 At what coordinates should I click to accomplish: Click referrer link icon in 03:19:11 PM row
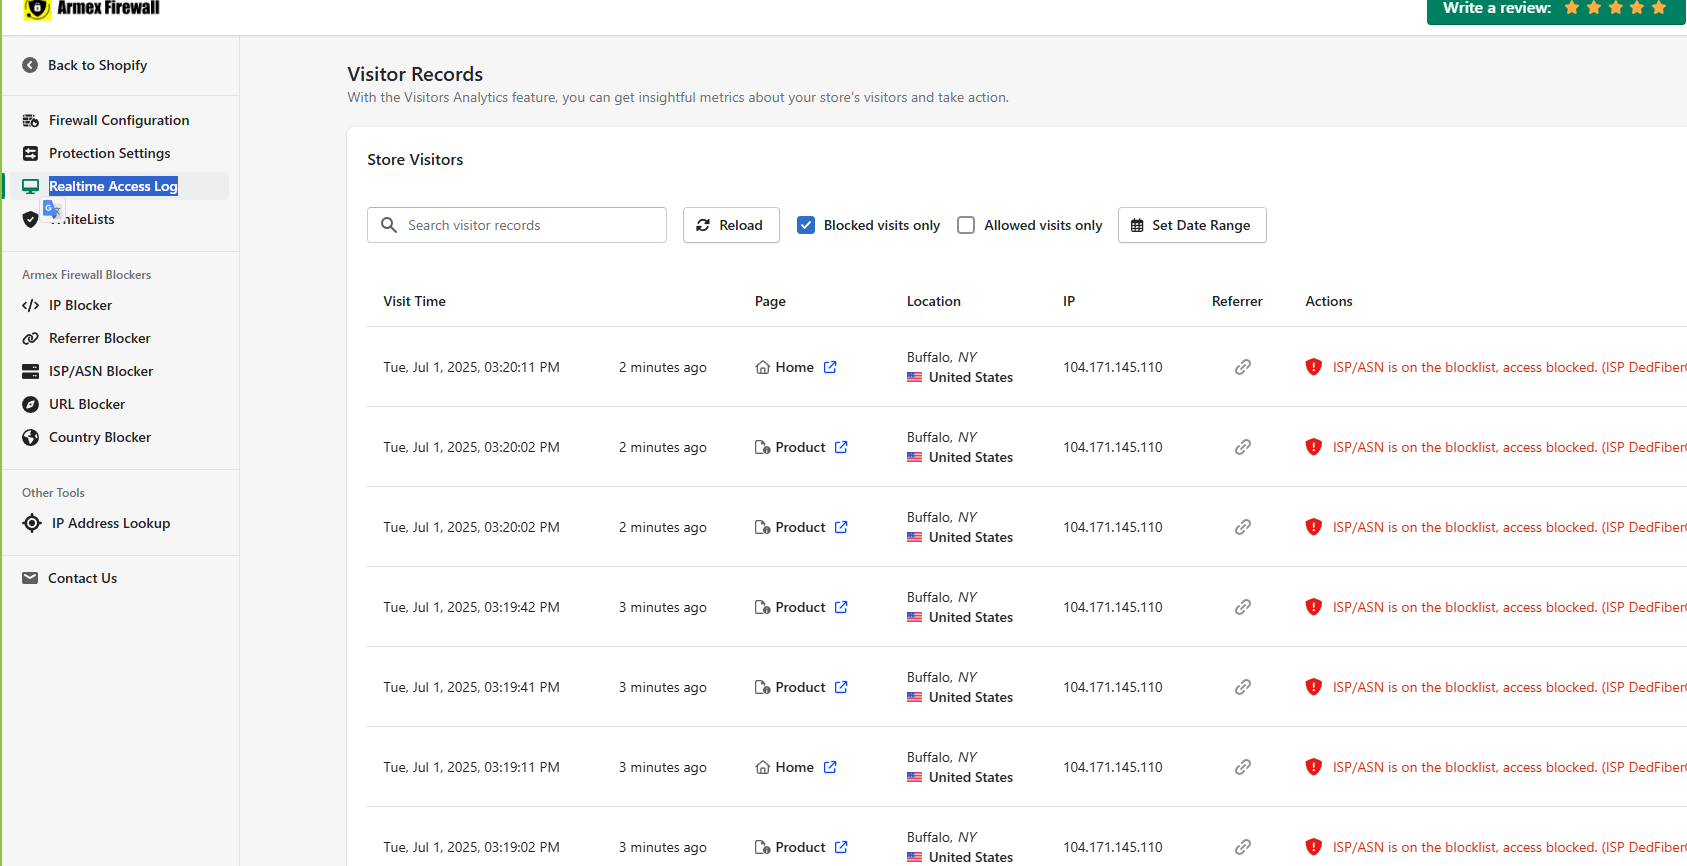[1243, 767]
